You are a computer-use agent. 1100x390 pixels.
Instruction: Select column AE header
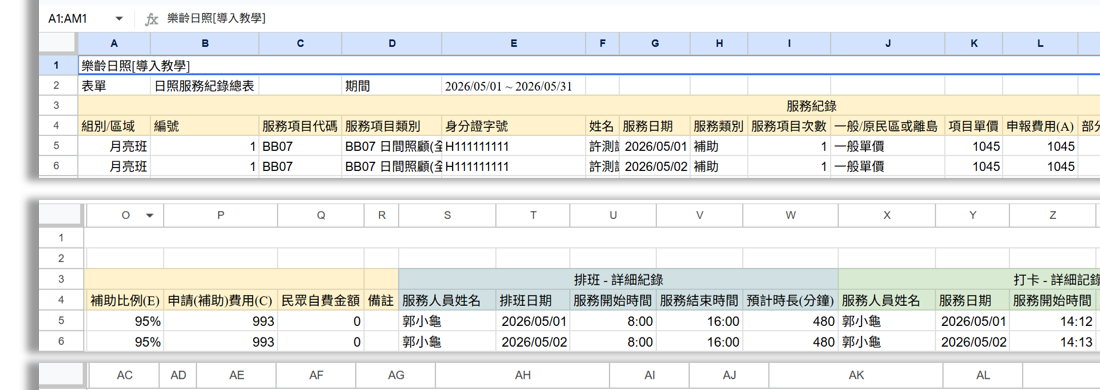tap(236, 375)
